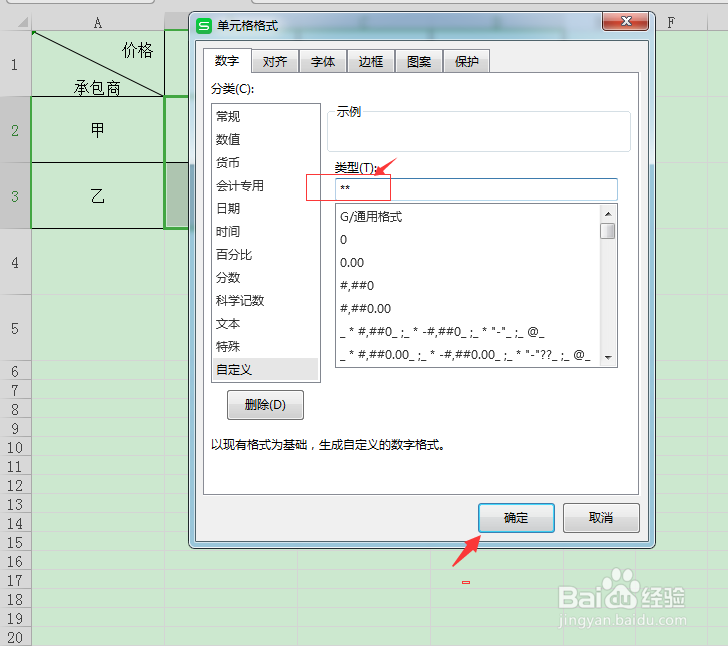Confirm with the 确定 button
728x646 pixels.
(516, 518)
